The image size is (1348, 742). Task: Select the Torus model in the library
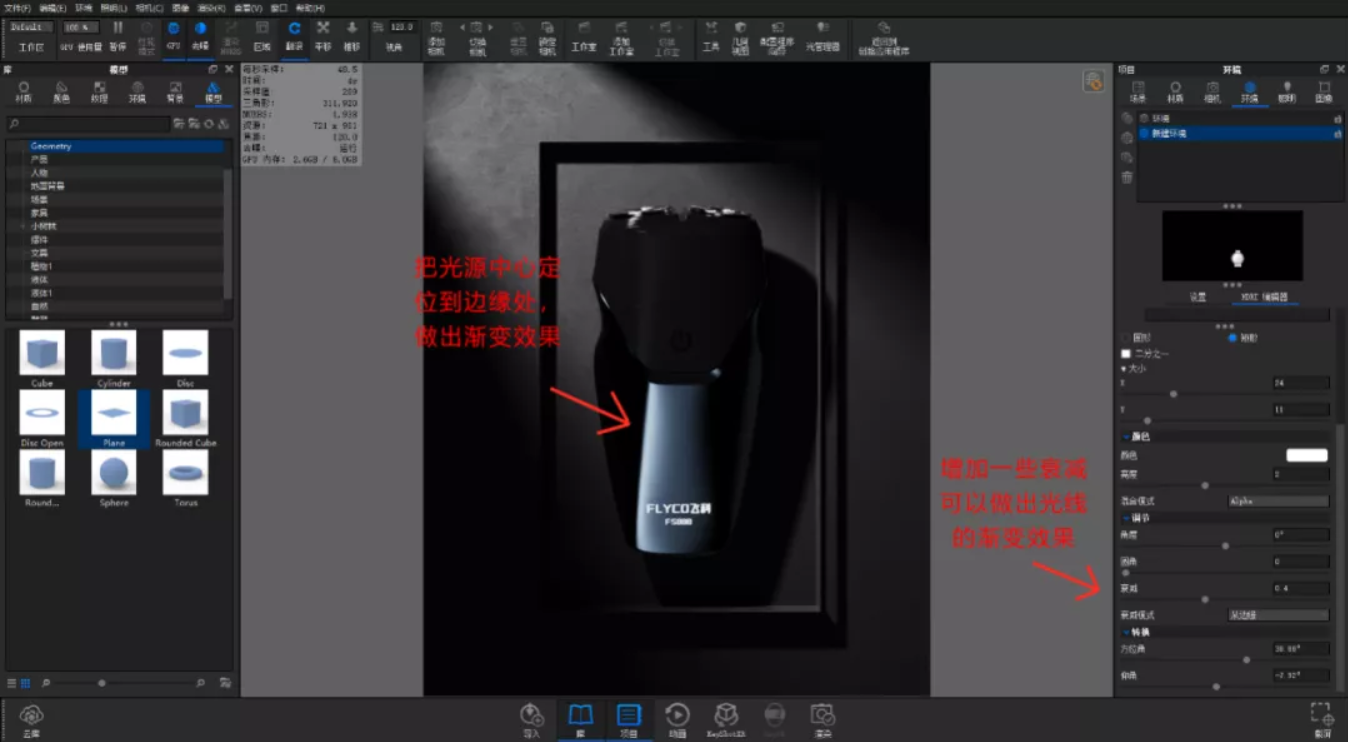click(x=186, y=472)
